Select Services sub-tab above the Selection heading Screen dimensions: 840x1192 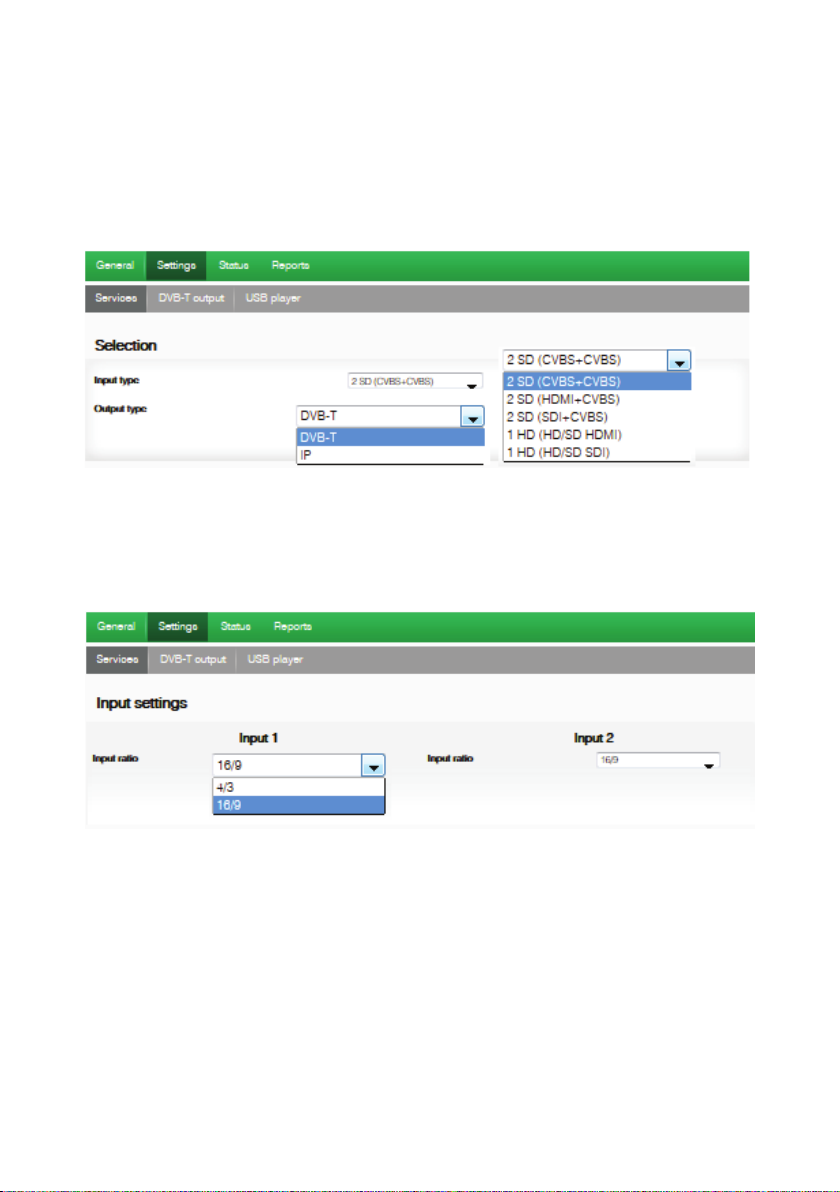[116, 298]
